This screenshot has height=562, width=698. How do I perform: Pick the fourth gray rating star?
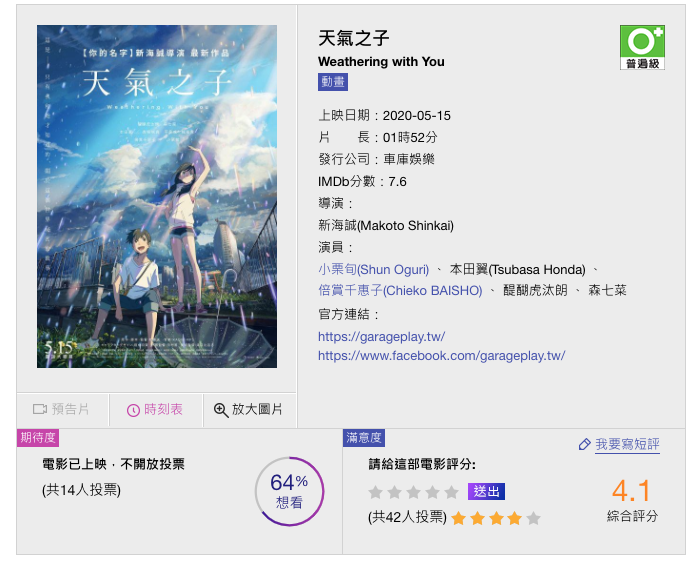point(432,492)
